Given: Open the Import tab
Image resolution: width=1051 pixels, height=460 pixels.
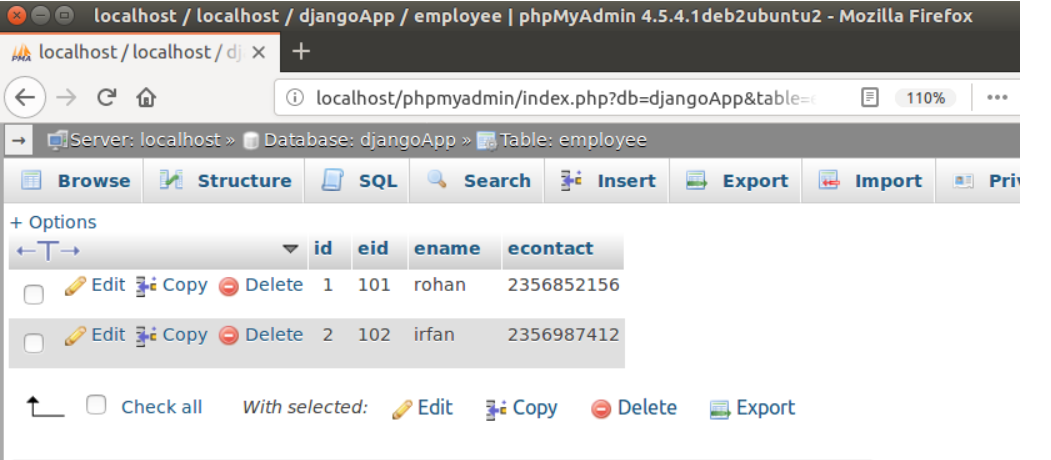Looking at the screenshot, I should (x=869, y=181).
